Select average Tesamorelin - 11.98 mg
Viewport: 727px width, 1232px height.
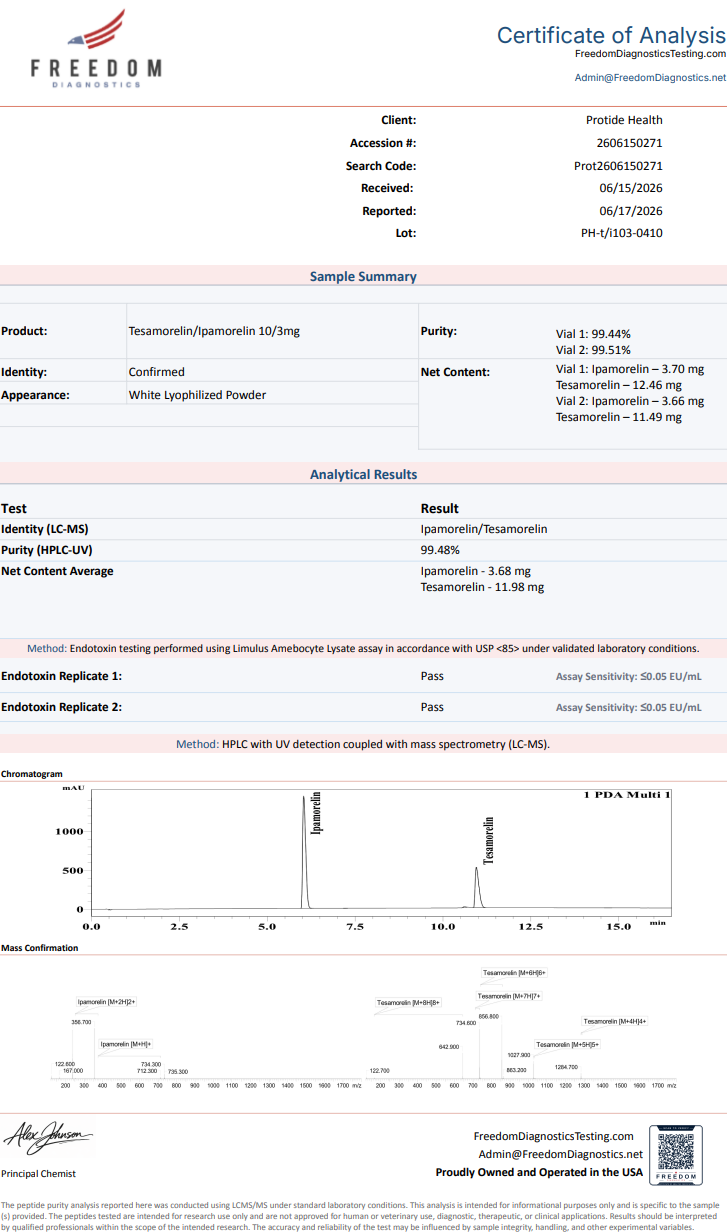coord(483,588)
